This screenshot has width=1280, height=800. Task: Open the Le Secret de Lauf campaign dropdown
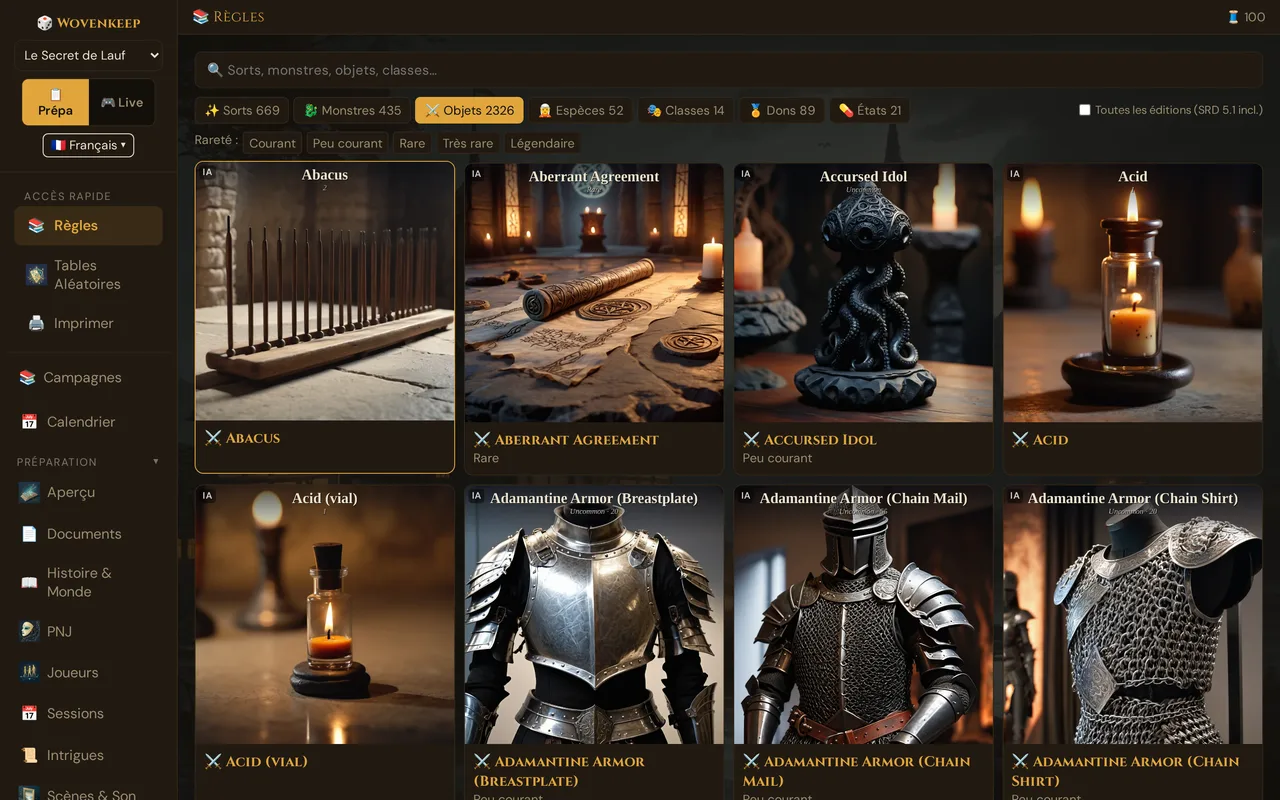(x=89, y=56)
